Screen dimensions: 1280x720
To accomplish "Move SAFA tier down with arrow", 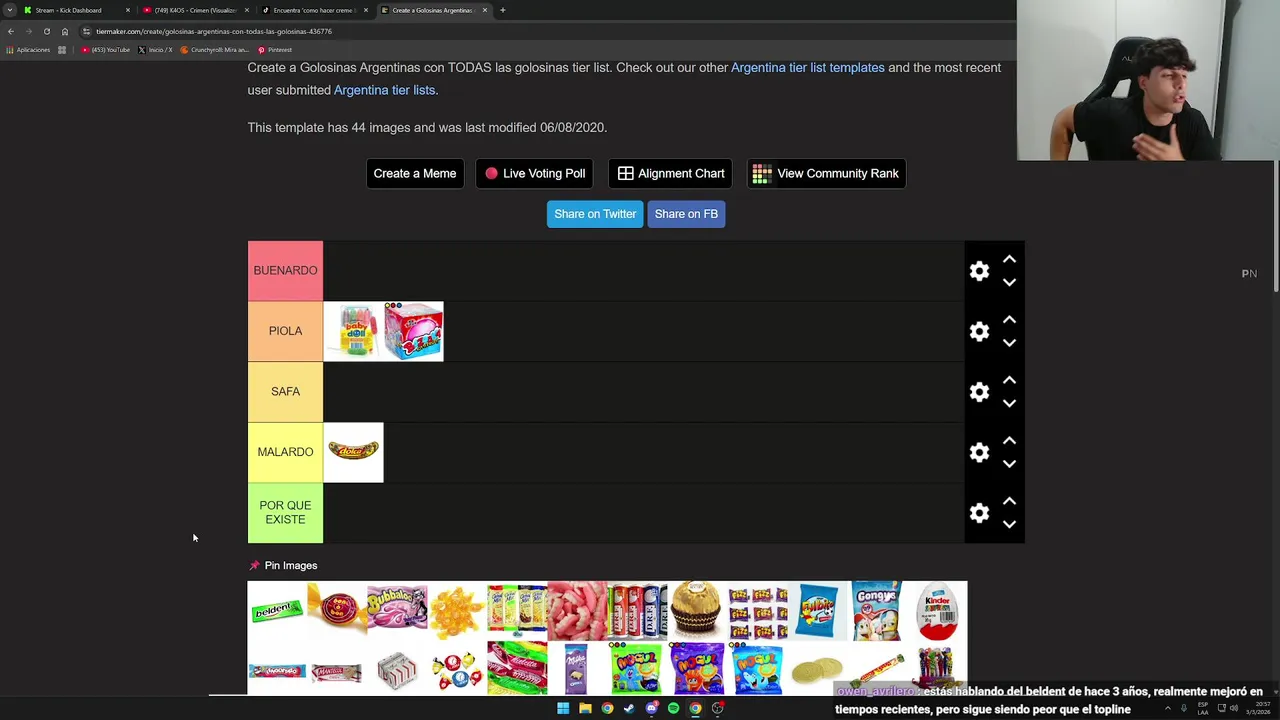I will pos(1009,404).
